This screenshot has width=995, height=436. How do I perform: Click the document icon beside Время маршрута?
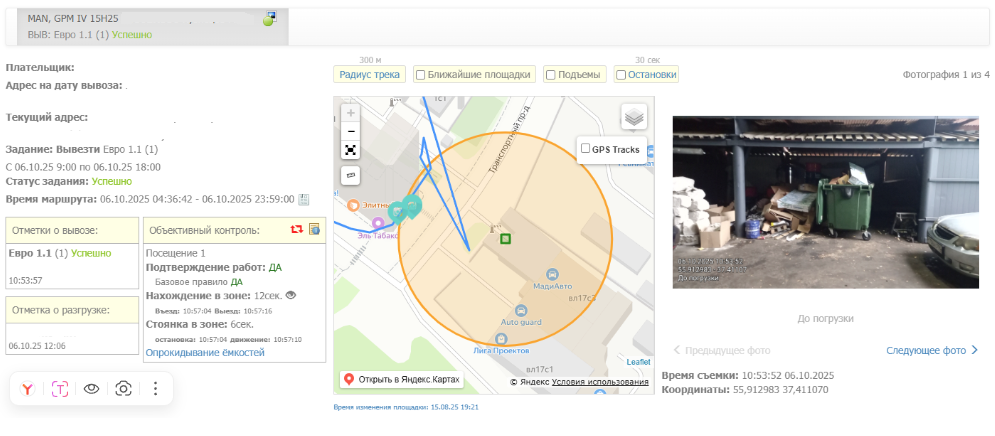304,199
